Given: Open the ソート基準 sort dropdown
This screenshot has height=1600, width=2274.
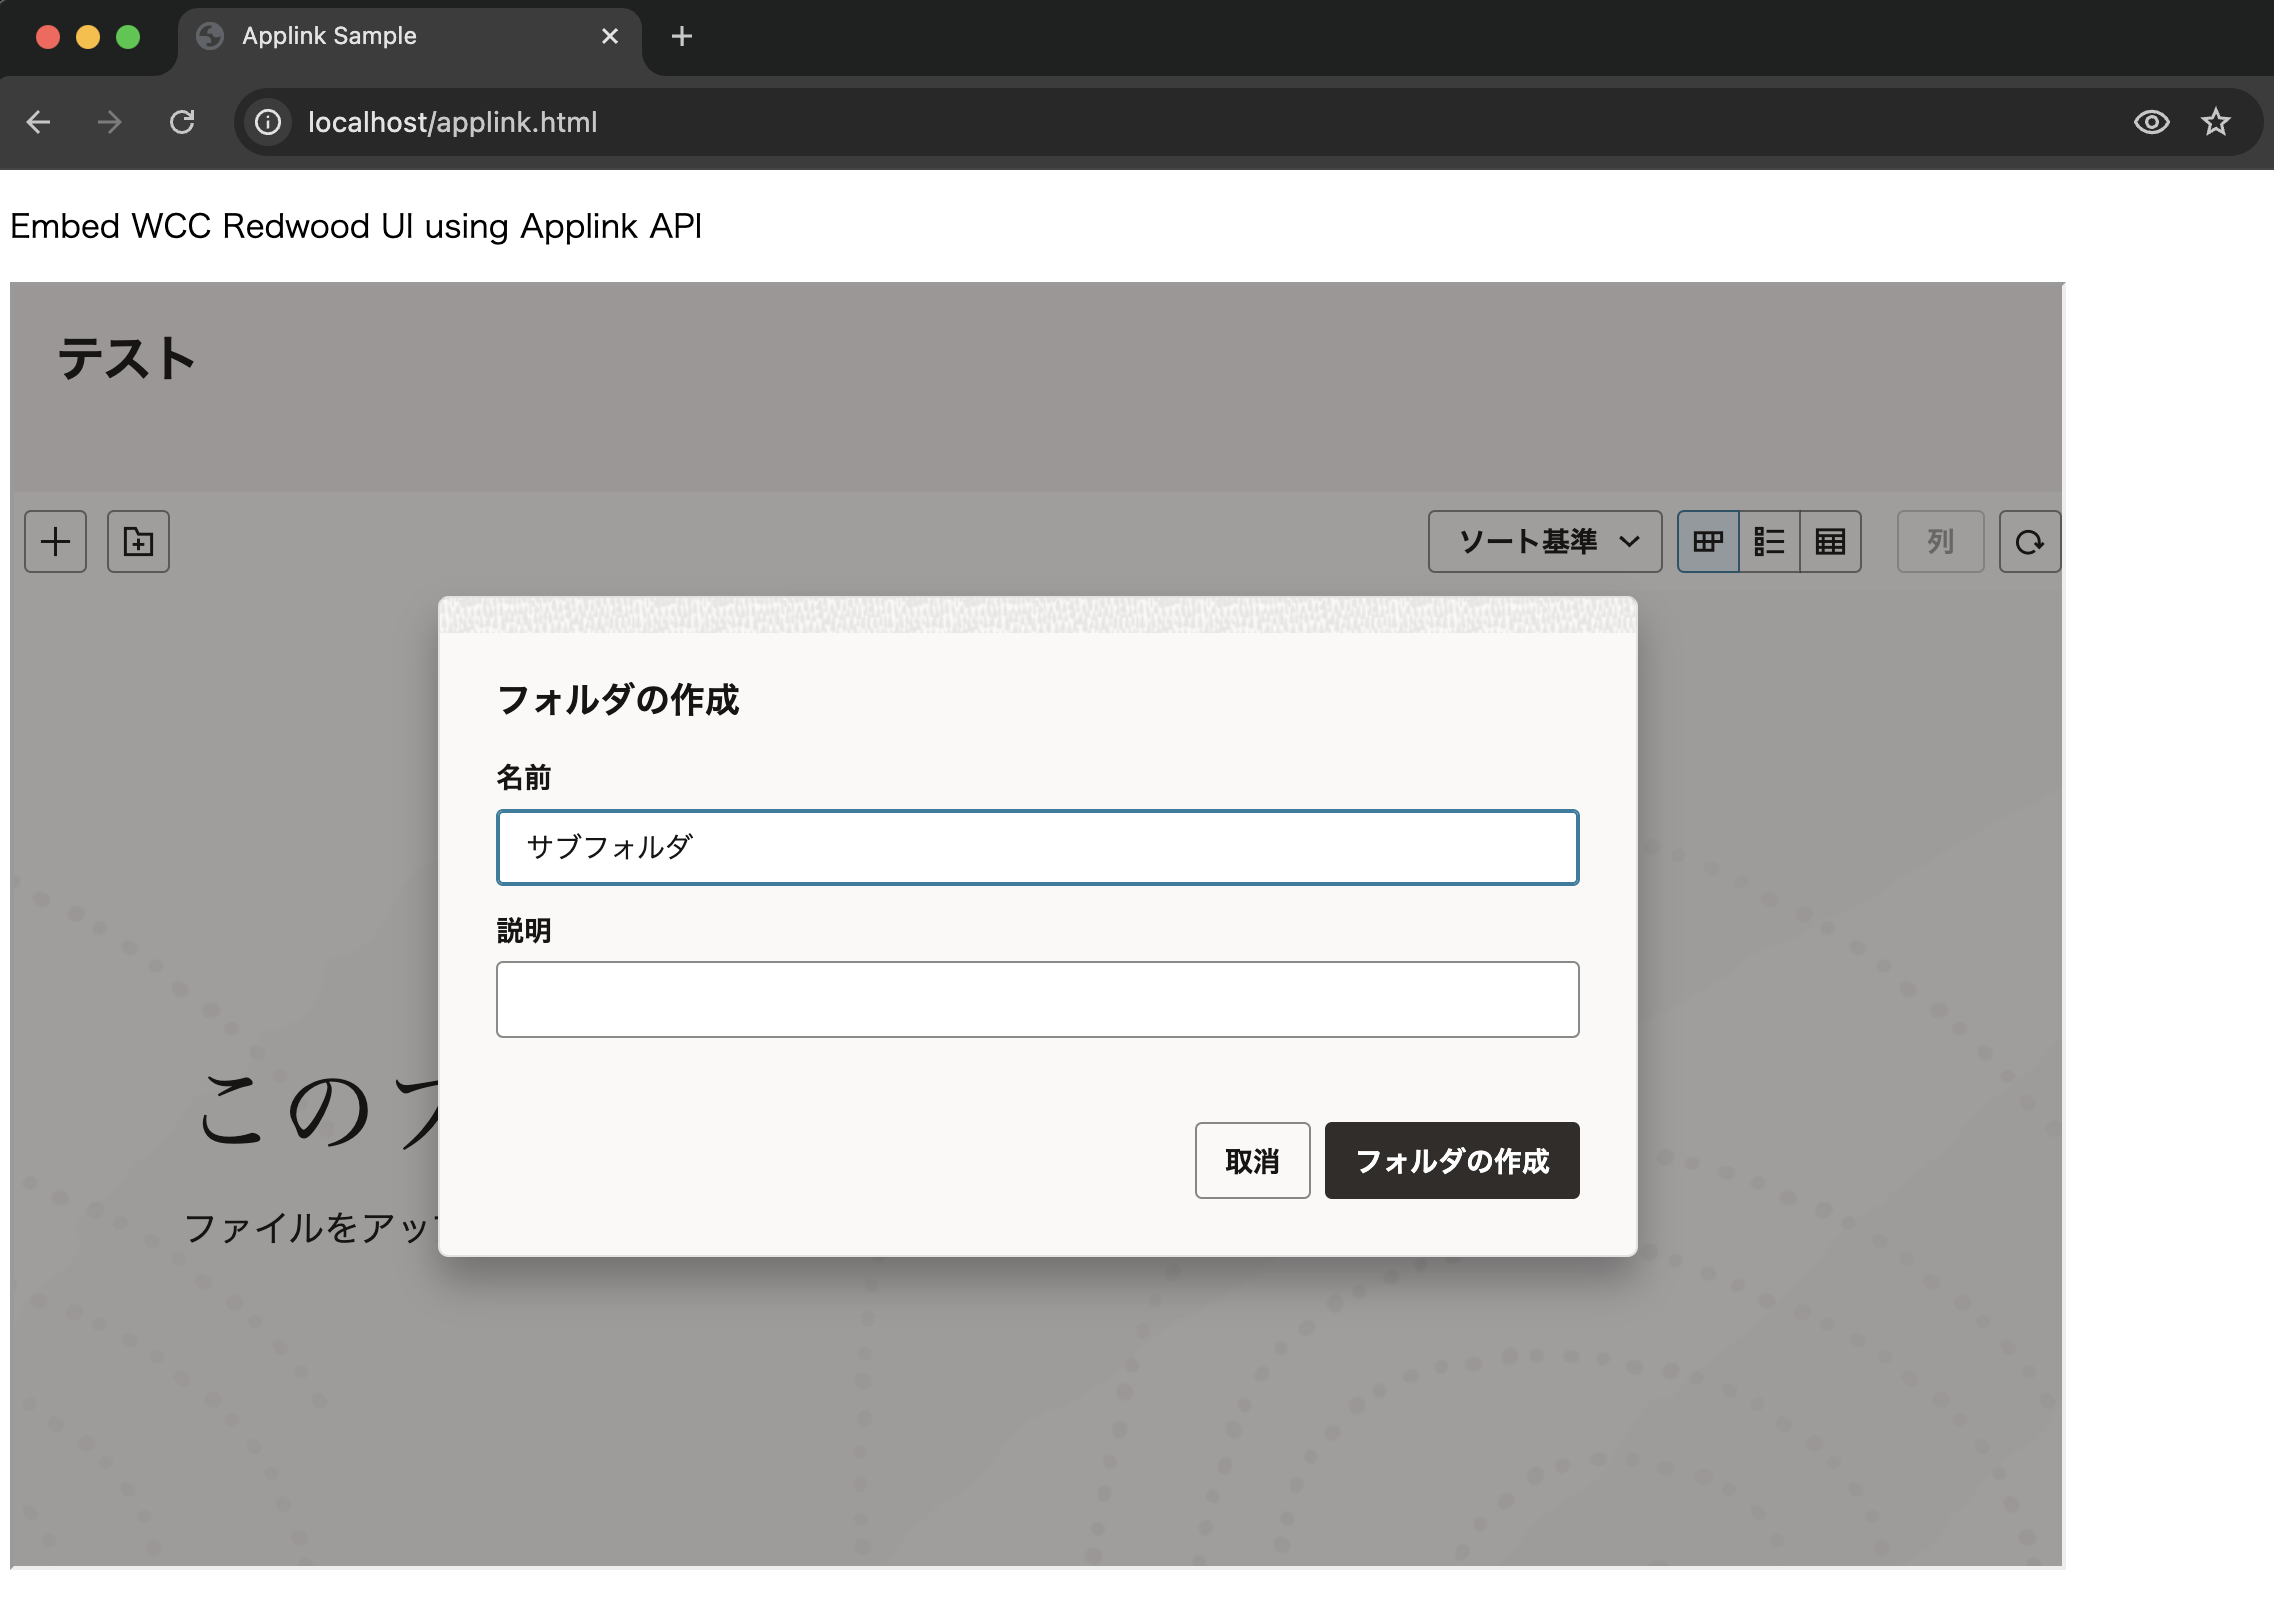Looking at the screenshot, I should pyautogui.click(x=1528, y=542).
